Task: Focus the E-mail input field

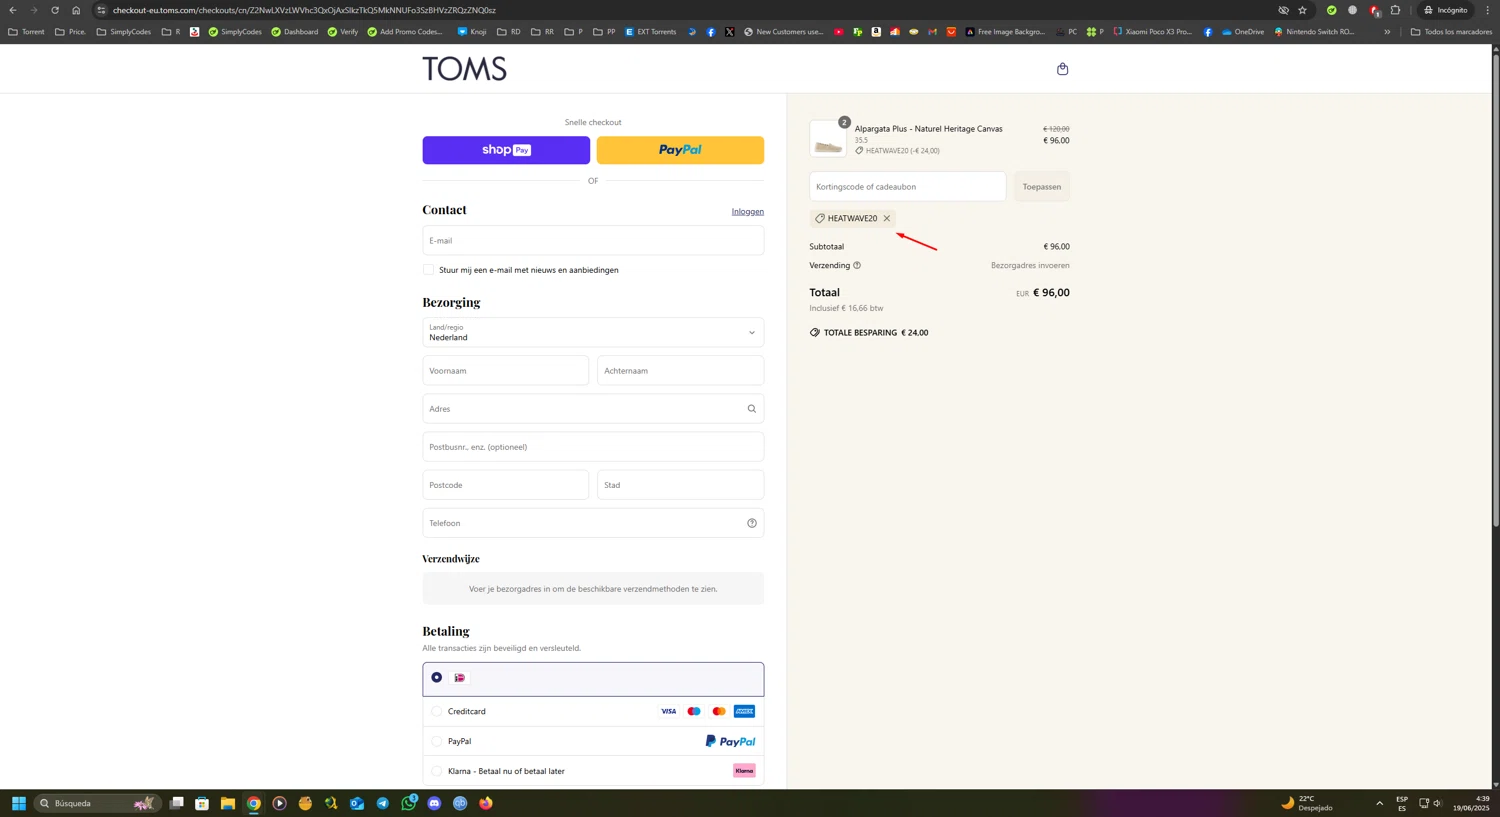Action: (593, 240)
